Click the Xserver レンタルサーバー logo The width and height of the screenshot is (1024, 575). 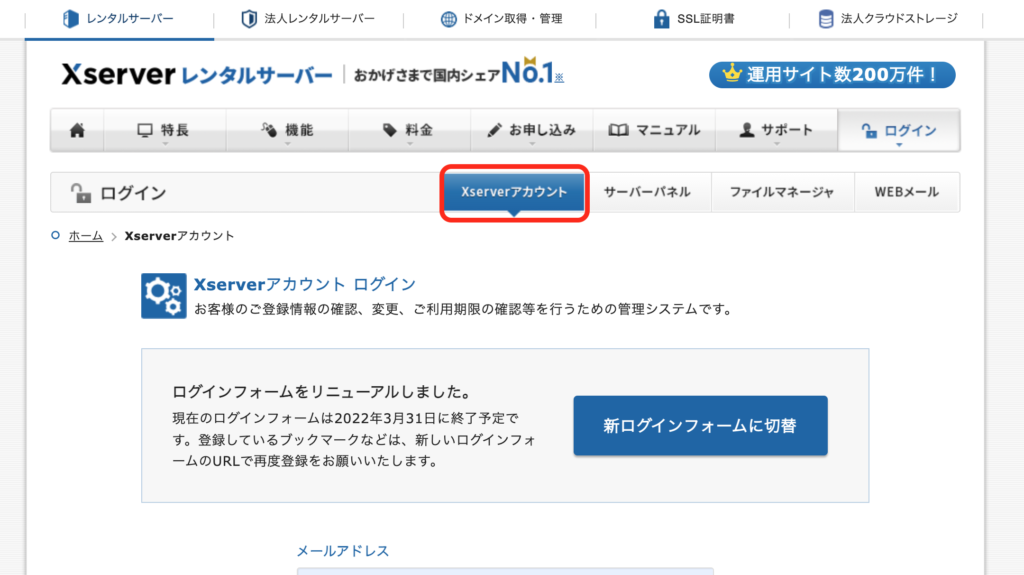coord(196,75)
